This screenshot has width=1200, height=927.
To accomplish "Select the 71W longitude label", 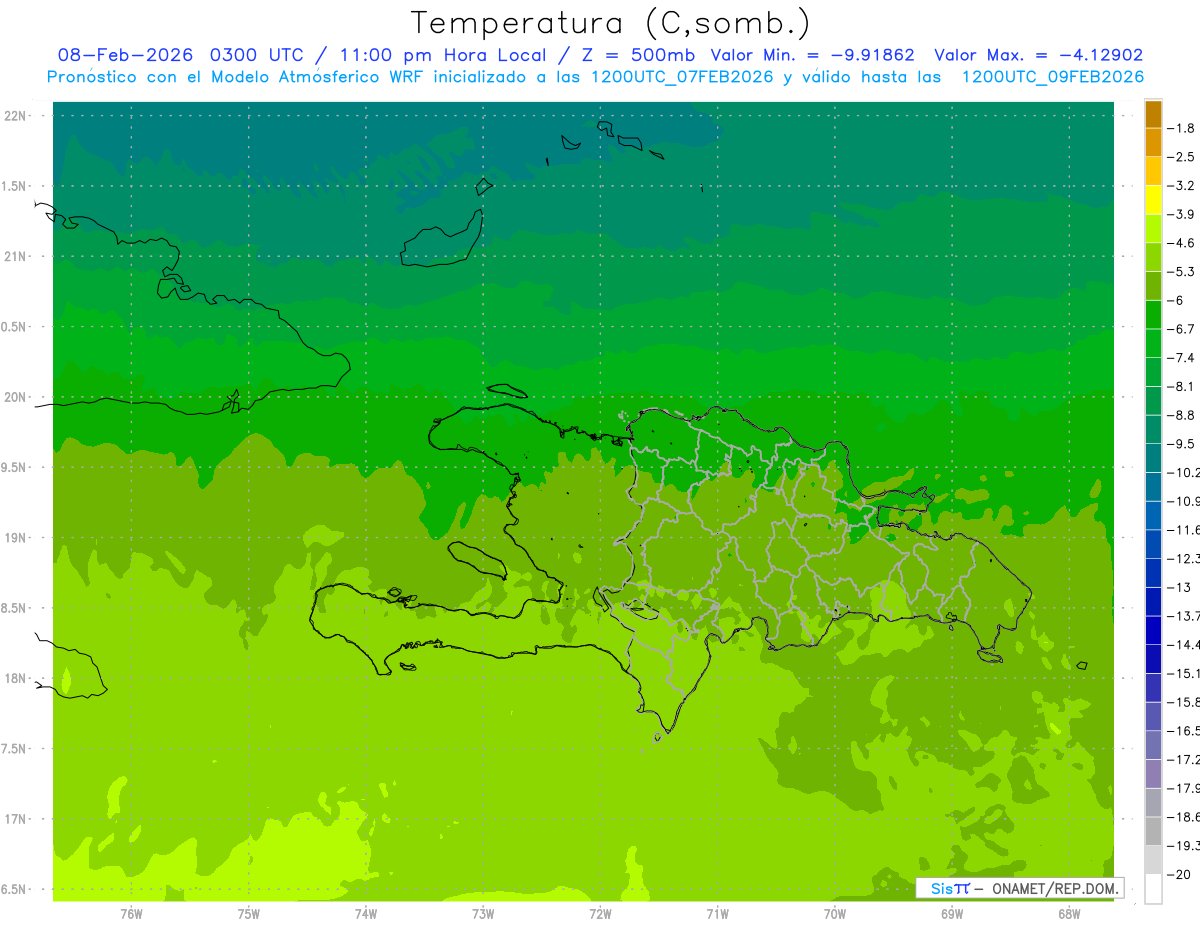I will tap(717, 914).
